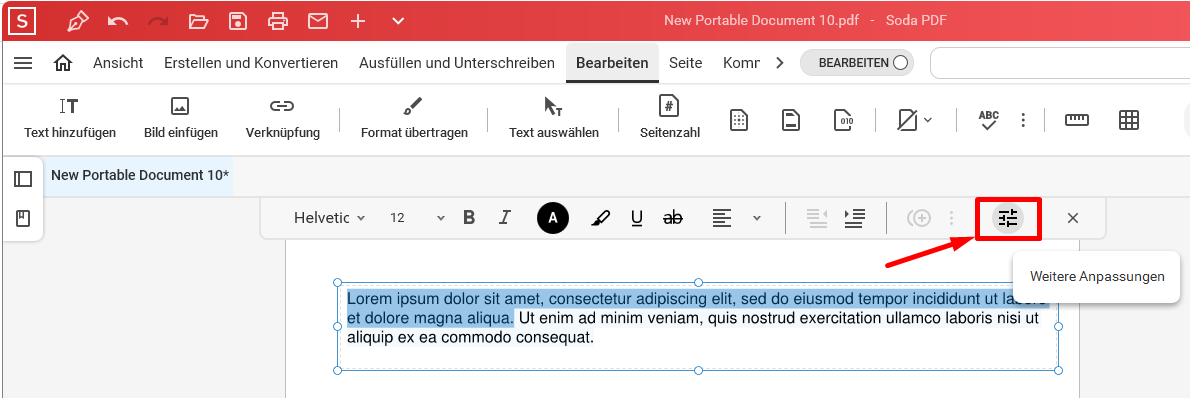Close the text formatting toolbar

pos(1072,218)
